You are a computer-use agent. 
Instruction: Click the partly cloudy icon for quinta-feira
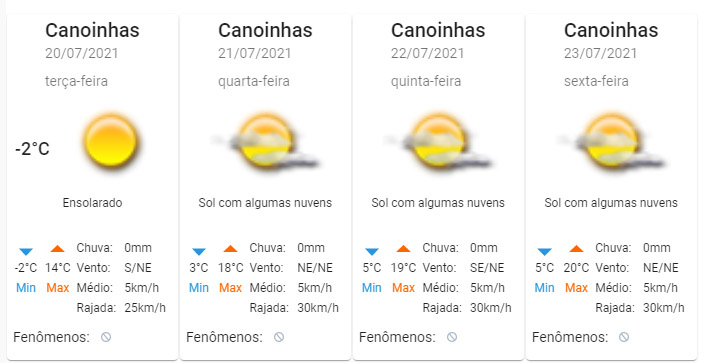point(438,142)
